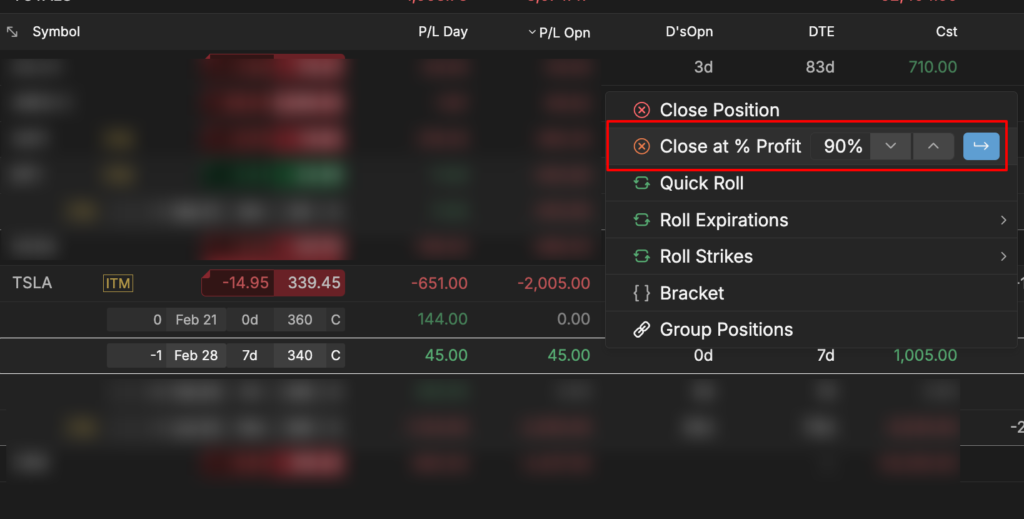1024x519 pixels.
Task: Click the Close at % Profit icon
Action: pos(642,147)
